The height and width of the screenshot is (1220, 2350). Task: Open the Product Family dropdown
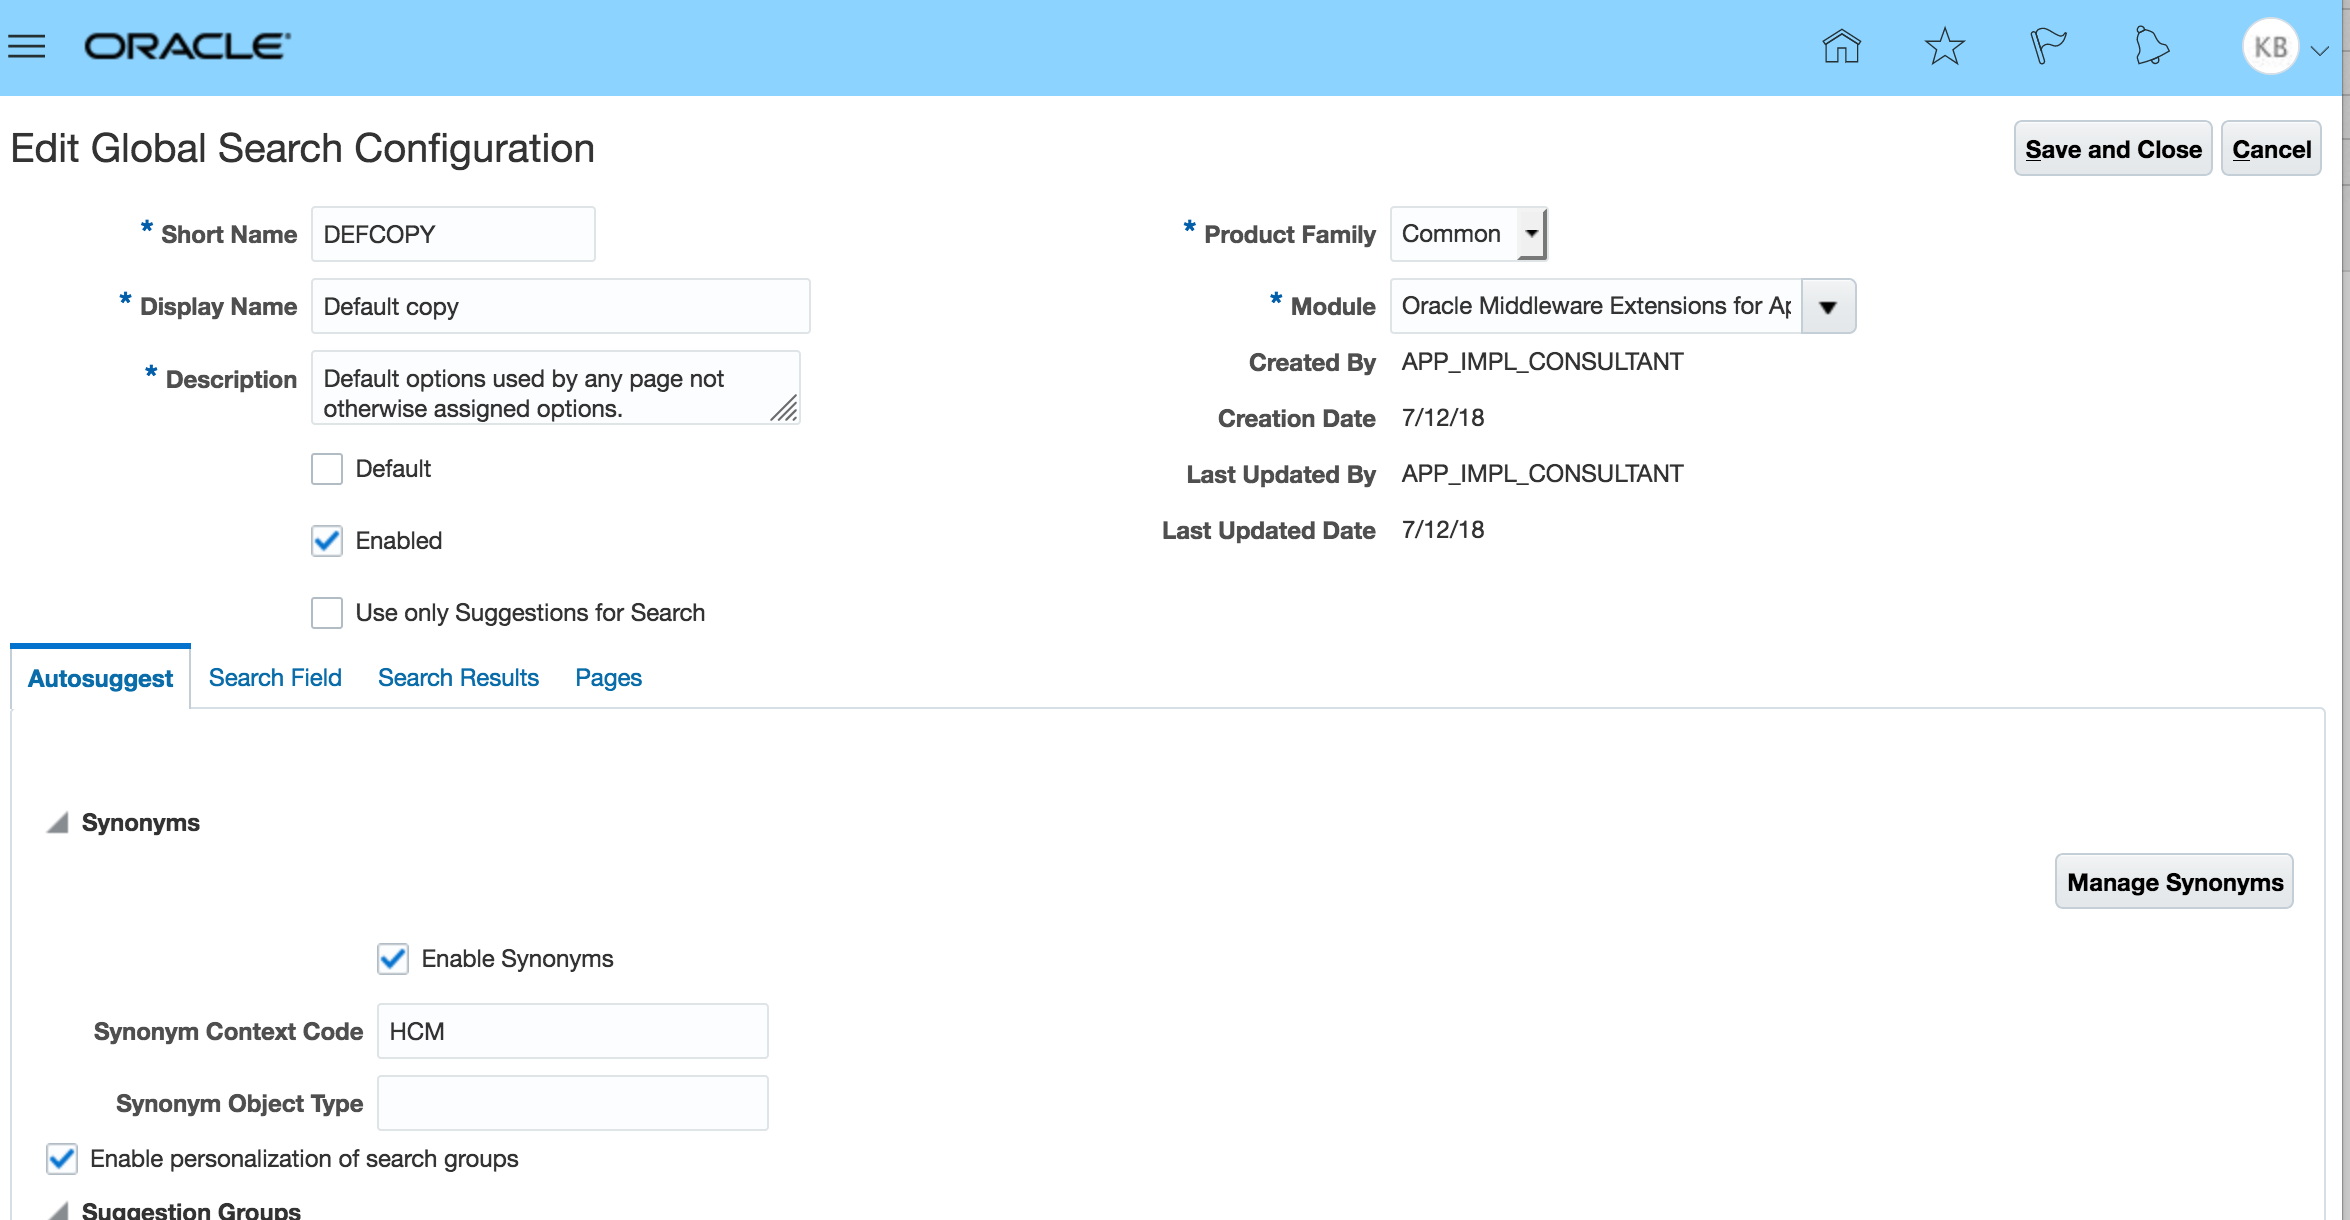[1531, 234]
